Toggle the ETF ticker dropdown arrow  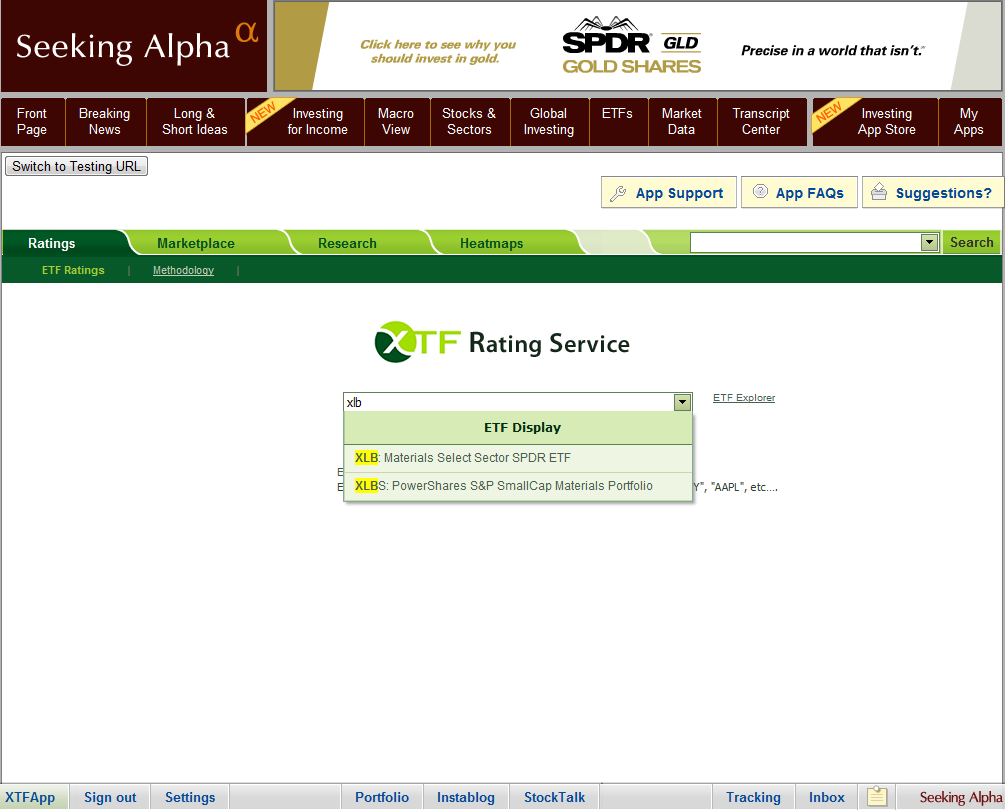(683, 402)
